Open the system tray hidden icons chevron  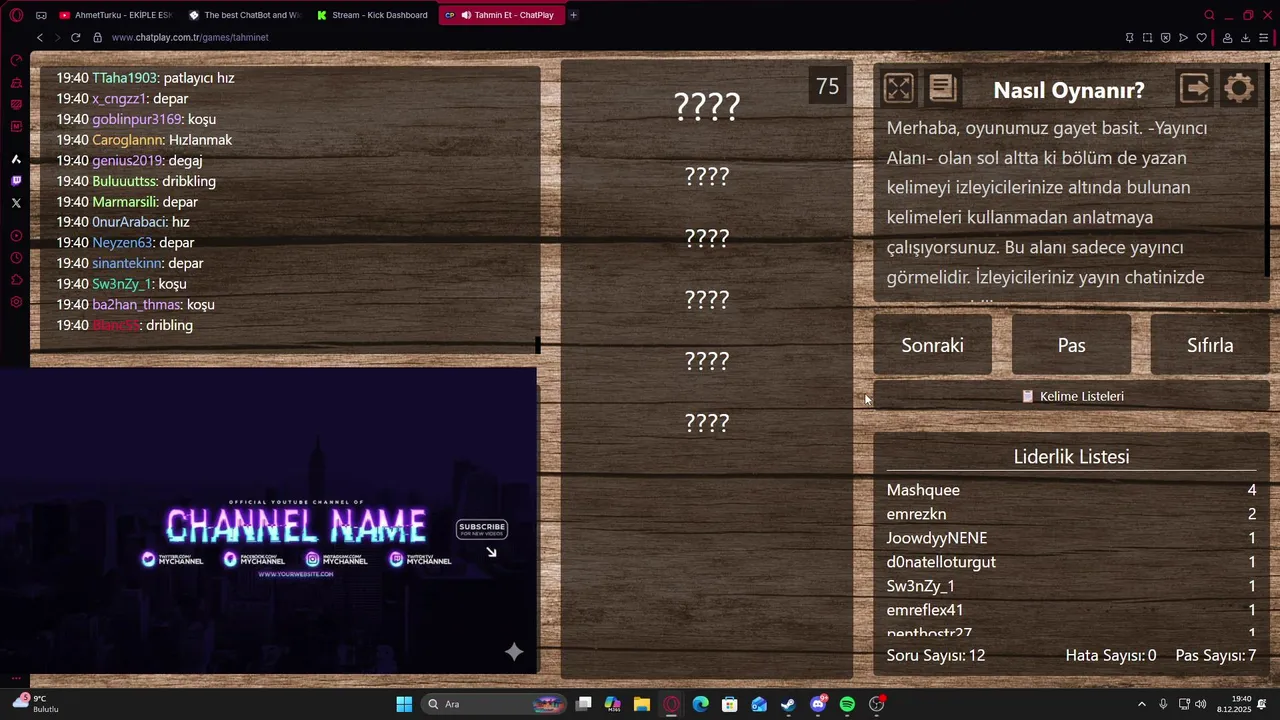(1142, 704)
